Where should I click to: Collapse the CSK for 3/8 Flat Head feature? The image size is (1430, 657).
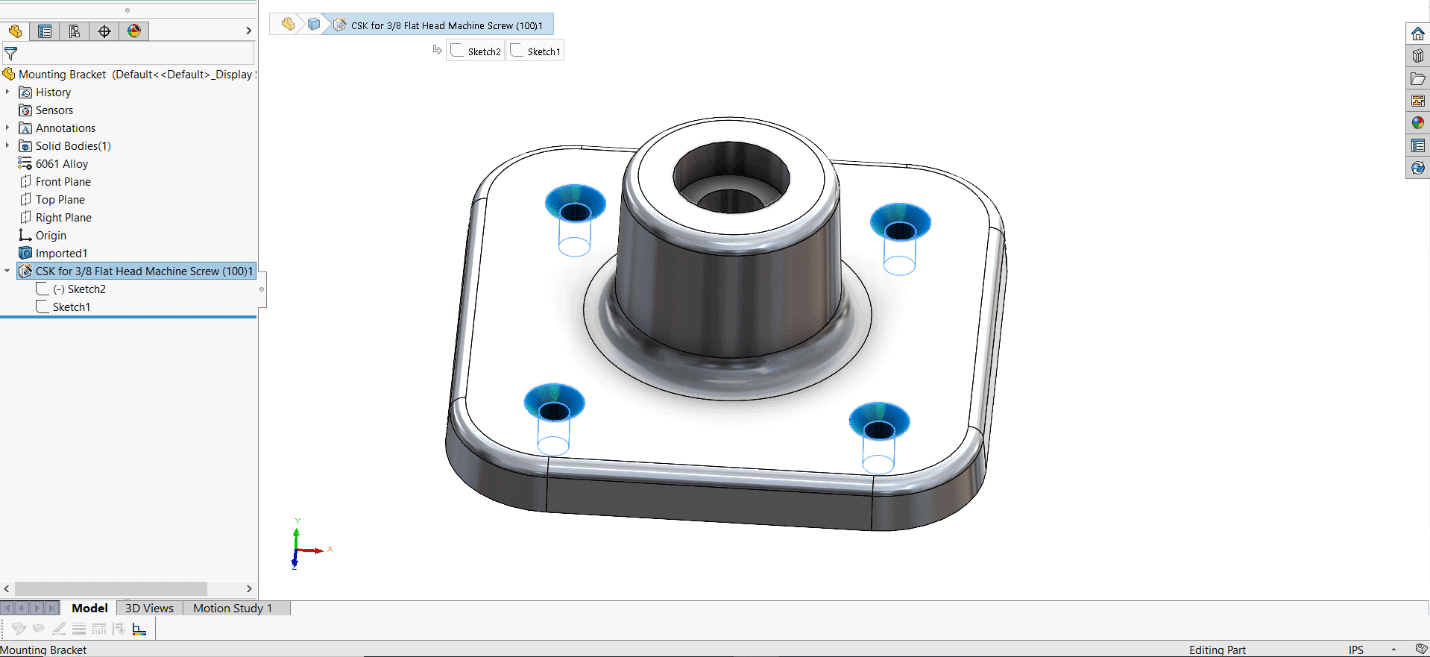(8, 271)
